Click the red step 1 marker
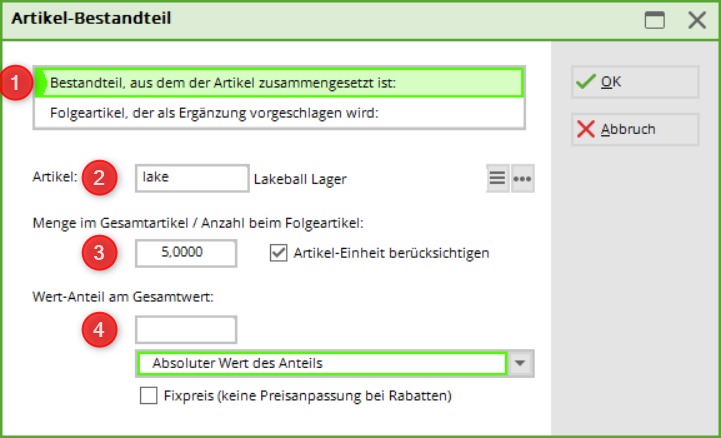 (x=16, y=83)
